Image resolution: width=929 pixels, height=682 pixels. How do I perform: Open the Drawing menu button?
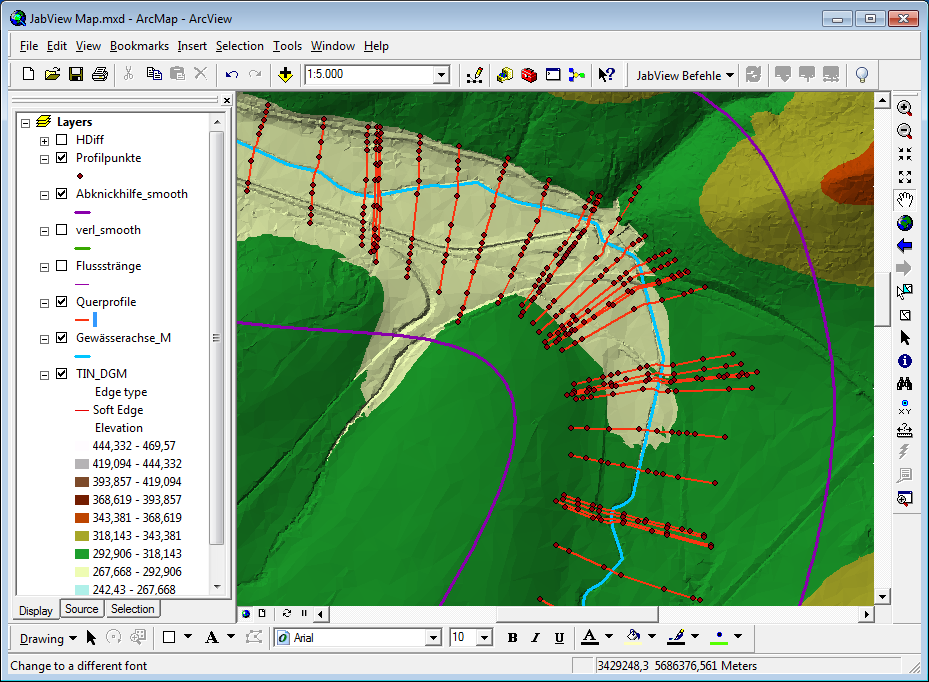47,638
